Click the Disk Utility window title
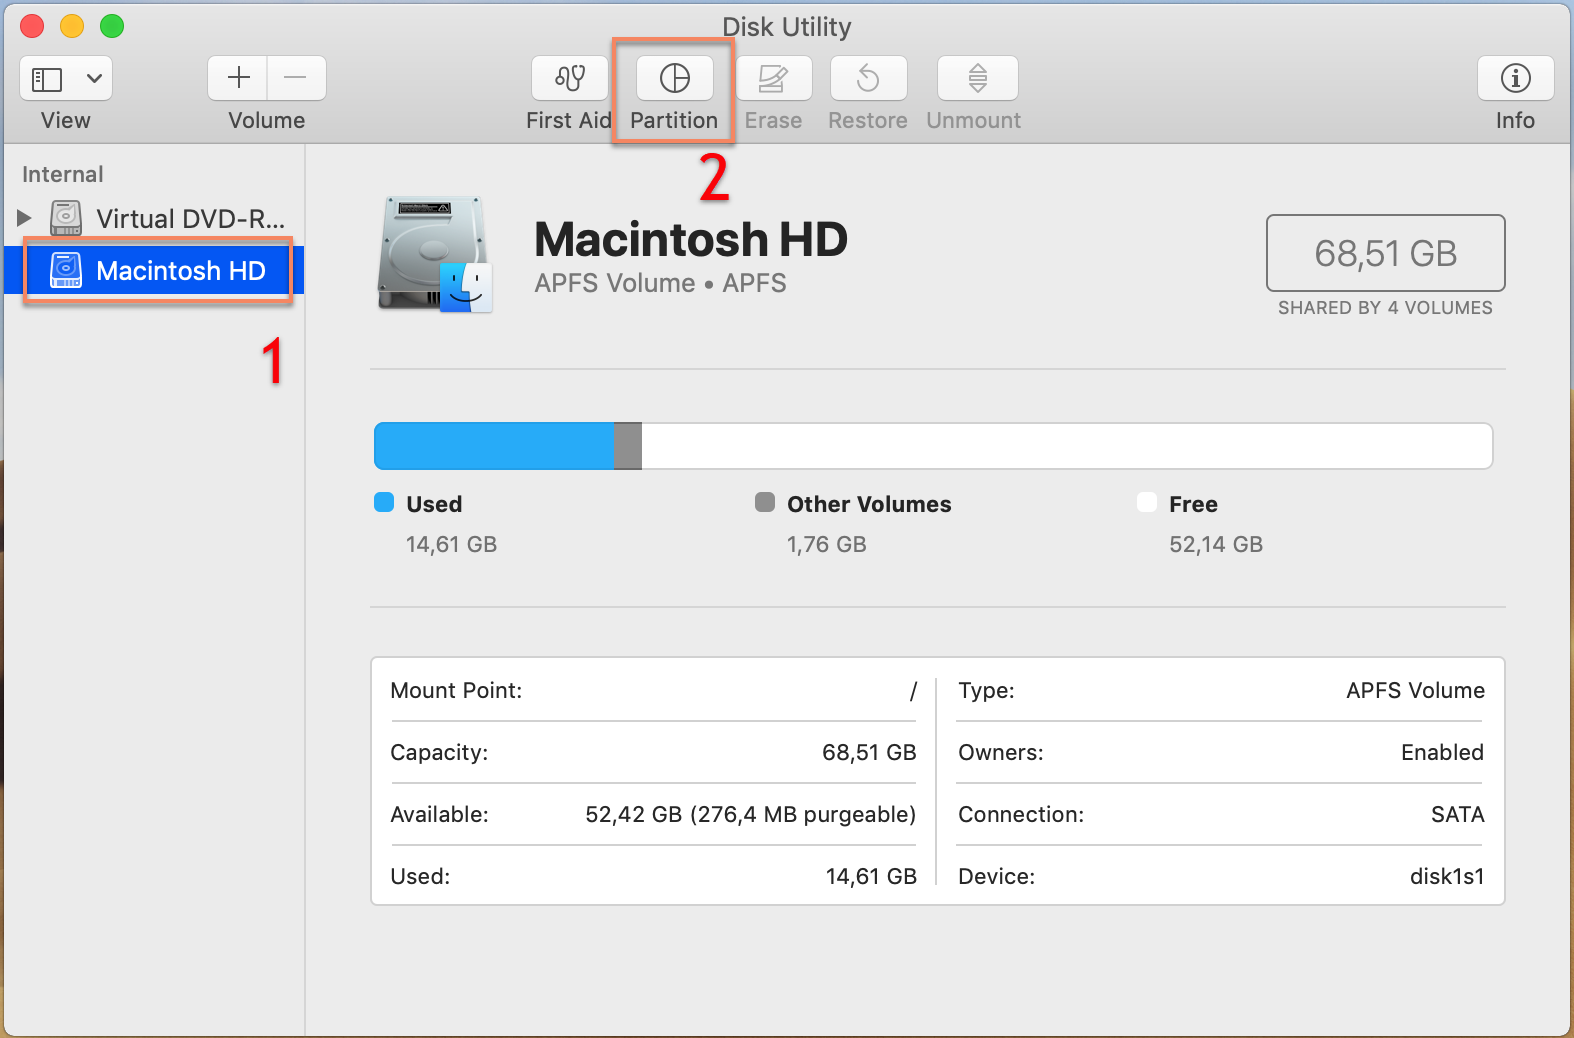Image resolution: width=1574 pixels, height=1038 pixels. pyautogui.click(x=787, y=27)
